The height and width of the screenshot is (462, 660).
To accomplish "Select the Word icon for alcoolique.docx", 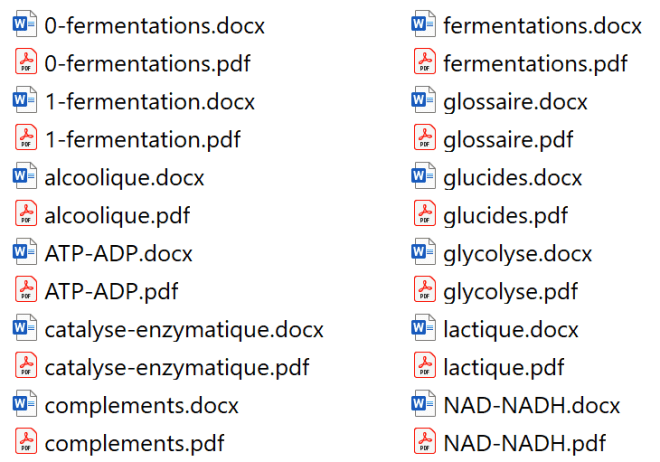I will coord(25,177).
